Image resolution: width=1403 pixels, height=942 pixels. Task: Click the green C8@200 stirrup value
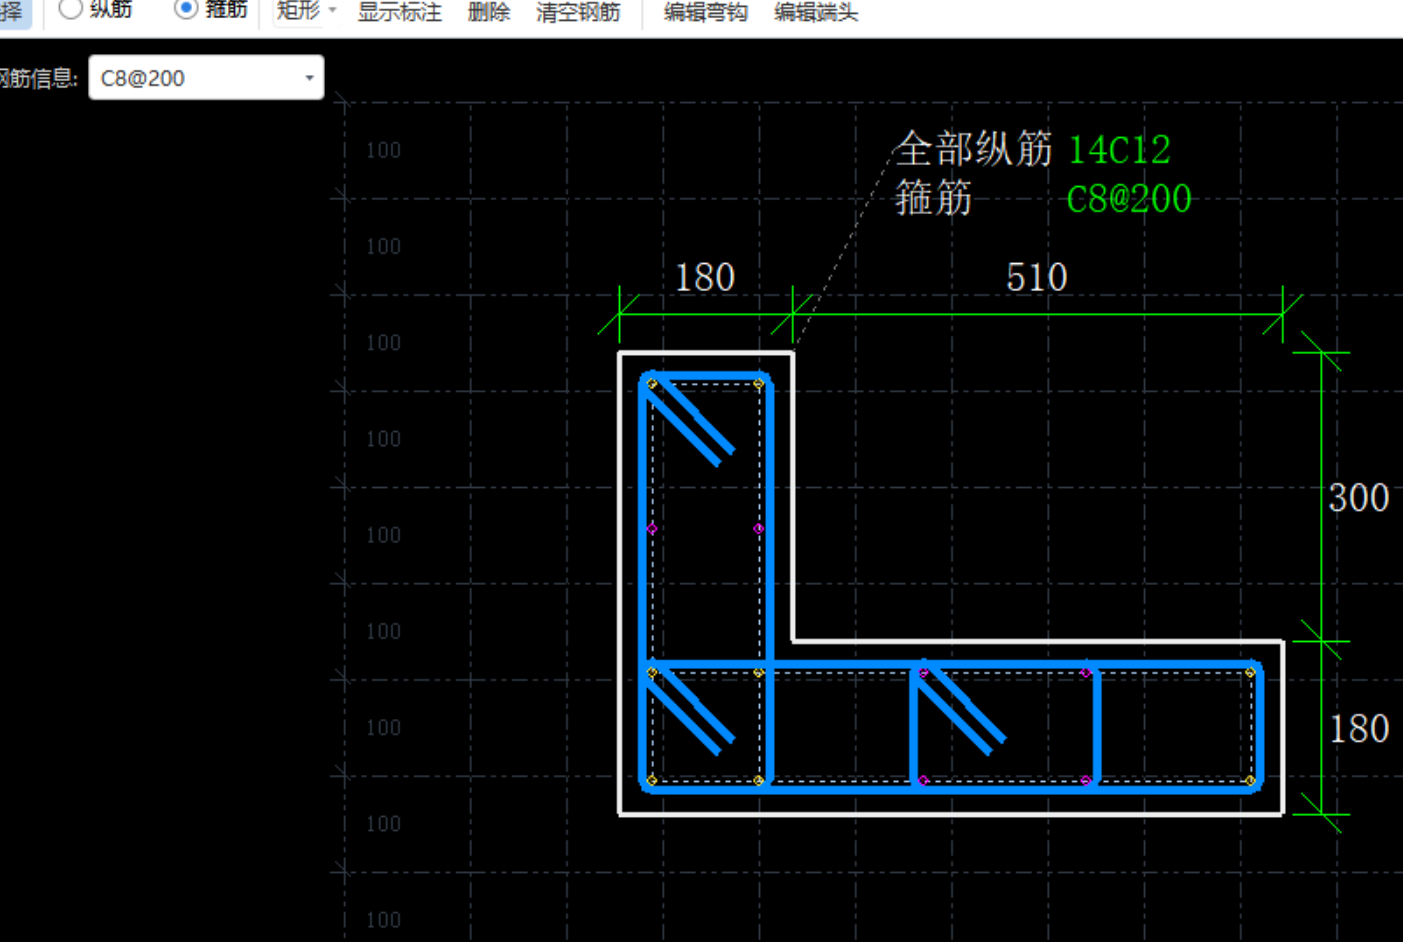pos(1129,199)
